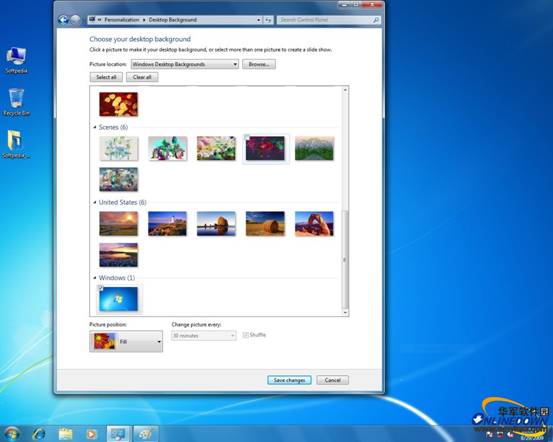The width and height of the screenshot is (553, 442).
Task: Open Windows Media Player from the taskbar
Action: (x=91, y=434)
